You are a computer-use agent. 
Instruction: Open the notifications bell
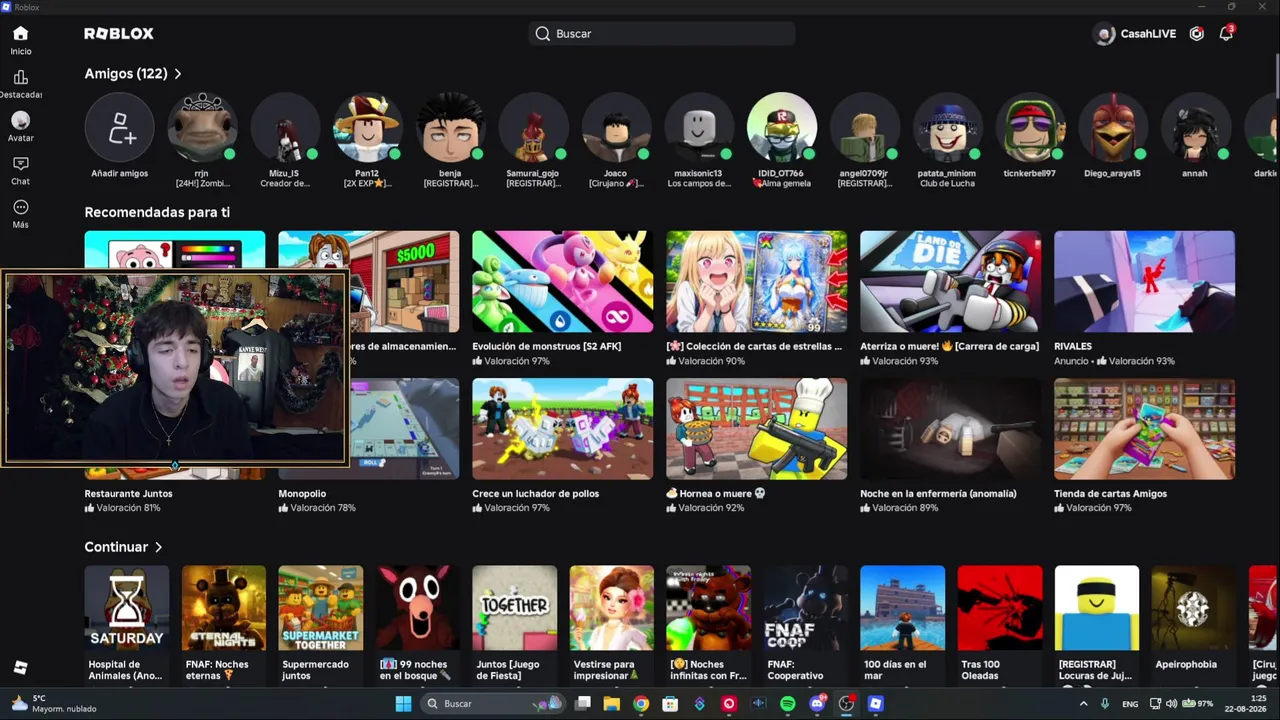coord(1226,33)
